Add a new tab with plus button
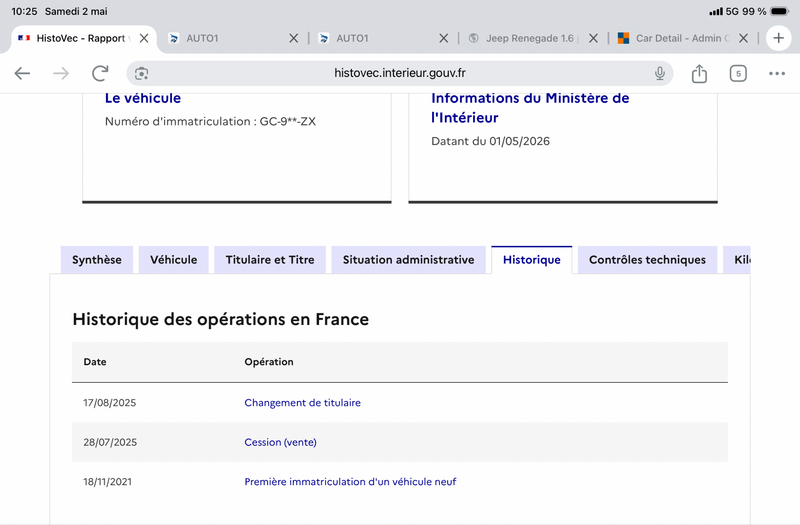800x525 pixels. click(779, 38)
